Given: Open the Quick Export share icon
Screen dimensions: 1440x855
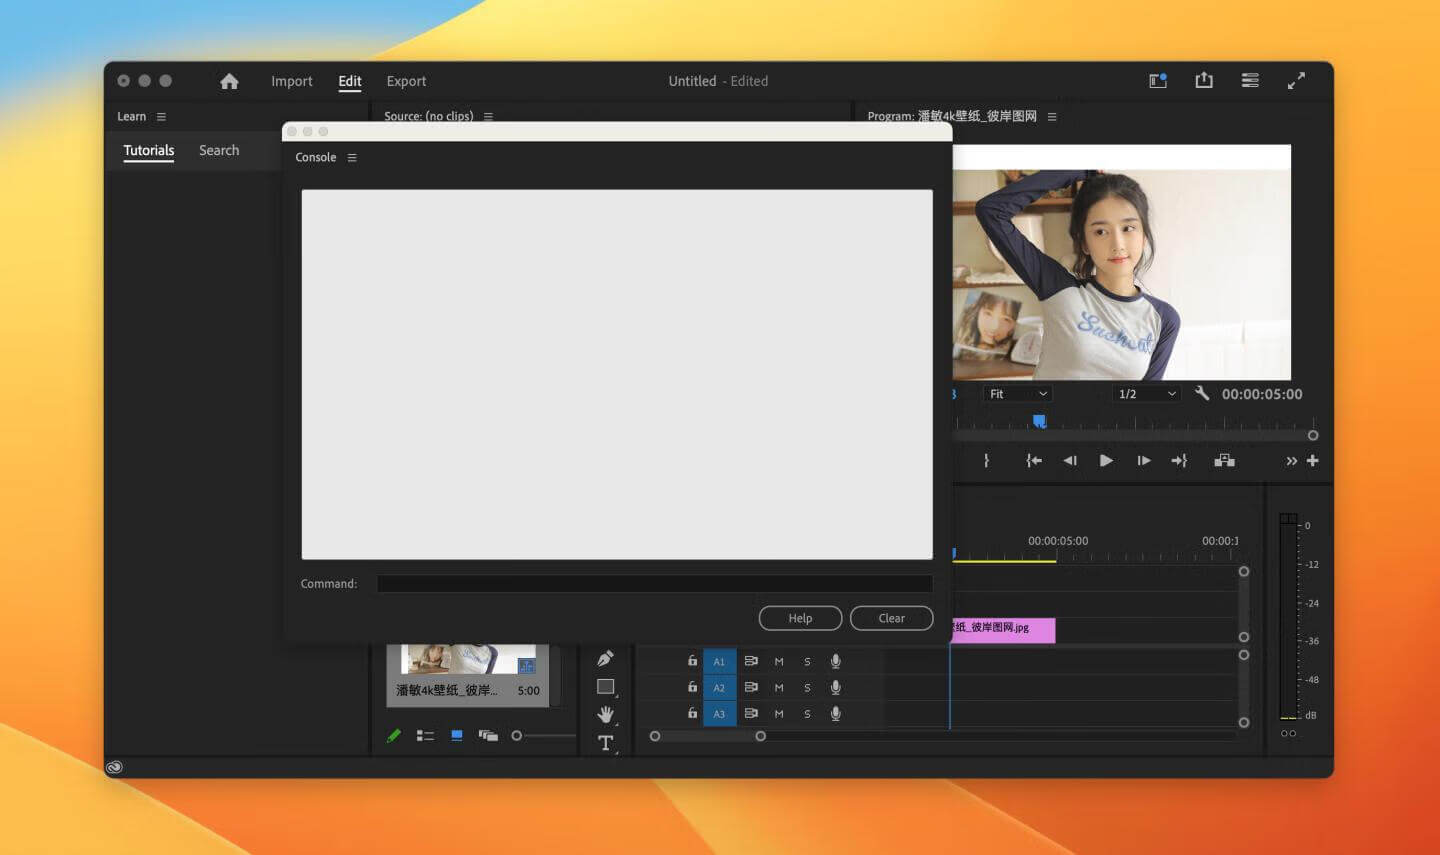Looking at the screenshot, I should tap(1204, 81).
